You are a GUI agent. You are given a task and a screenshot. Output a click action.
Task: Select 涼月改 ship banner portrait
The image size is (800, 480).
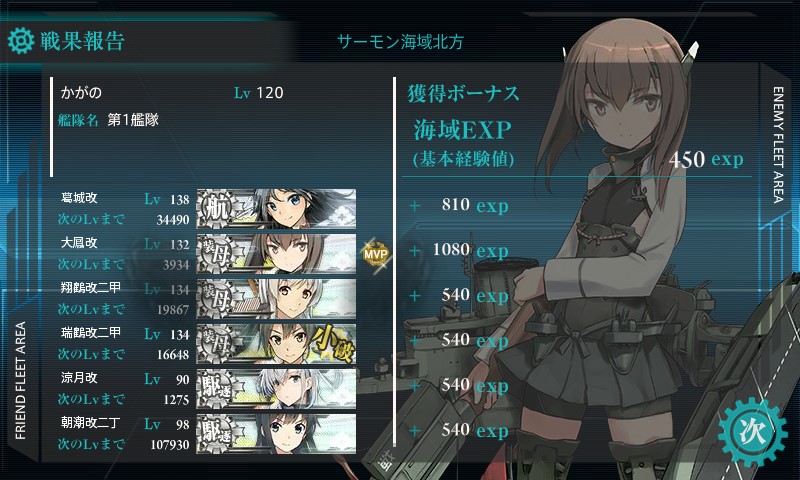pyautogui.click(x=276, y=389)
